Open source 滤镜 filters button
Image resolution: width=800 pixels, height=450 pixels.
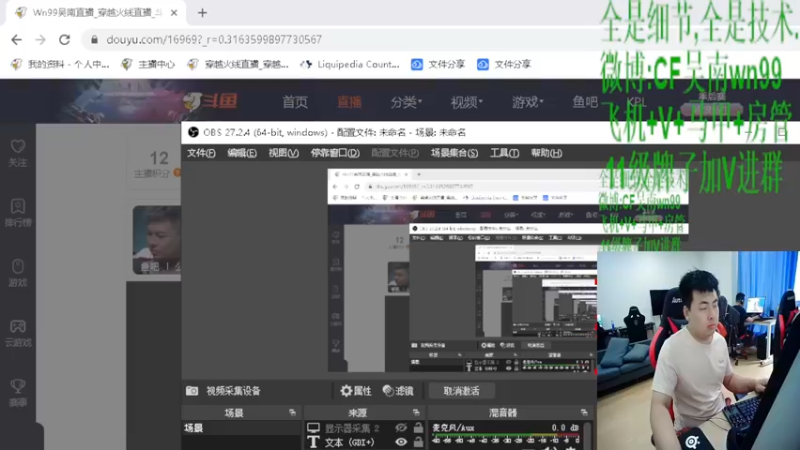397,391
